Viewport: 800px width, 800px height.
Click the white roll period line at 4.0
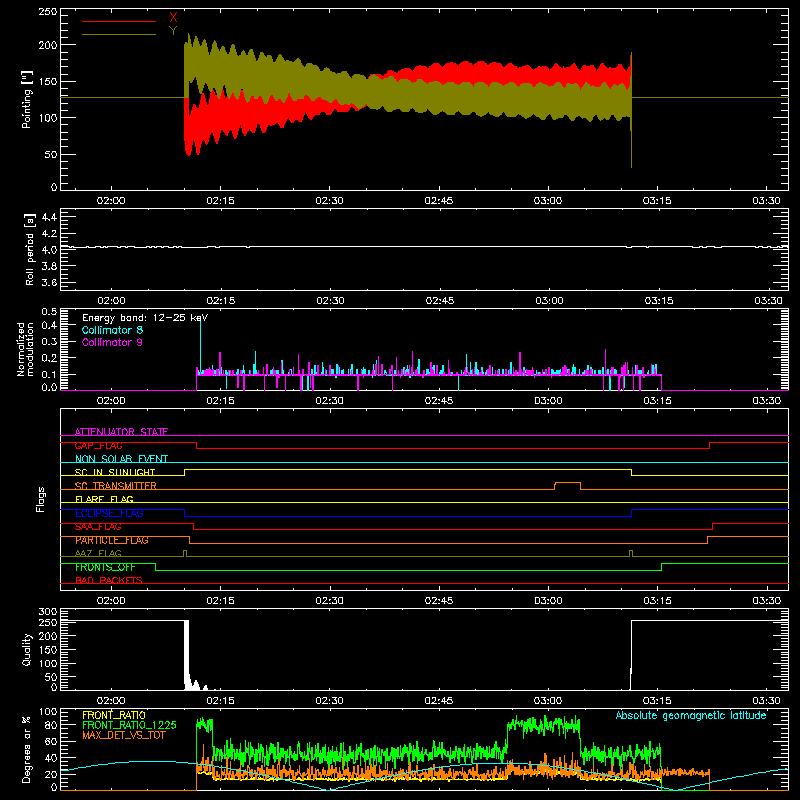424,247
